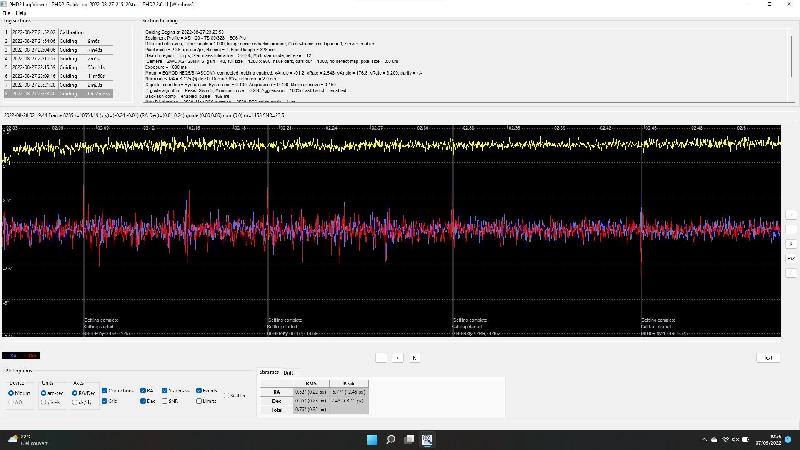Viewport: 800px width, 450px height.
Task: Click the vertical scale reset arrows button
Action: 791,244
